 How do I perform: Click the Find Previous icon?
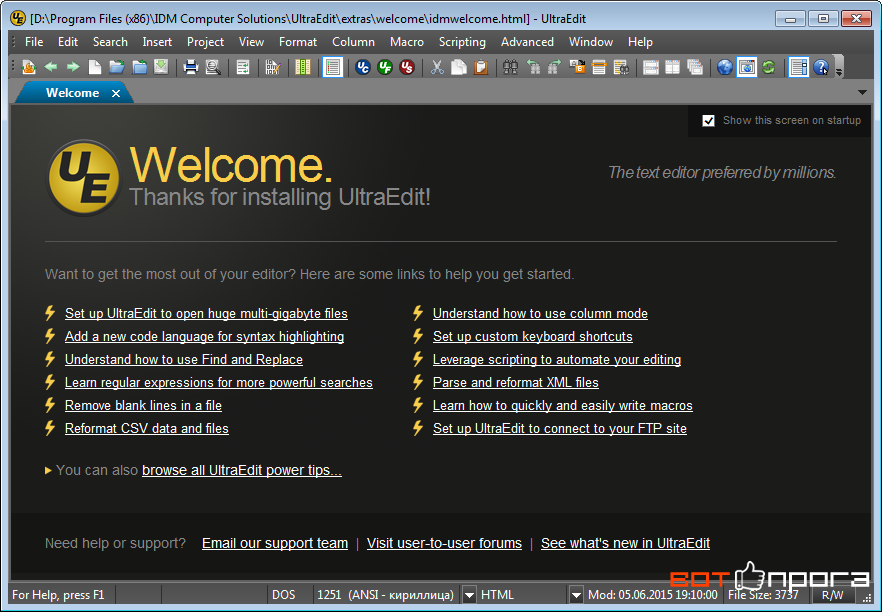[x=533, y=68]
